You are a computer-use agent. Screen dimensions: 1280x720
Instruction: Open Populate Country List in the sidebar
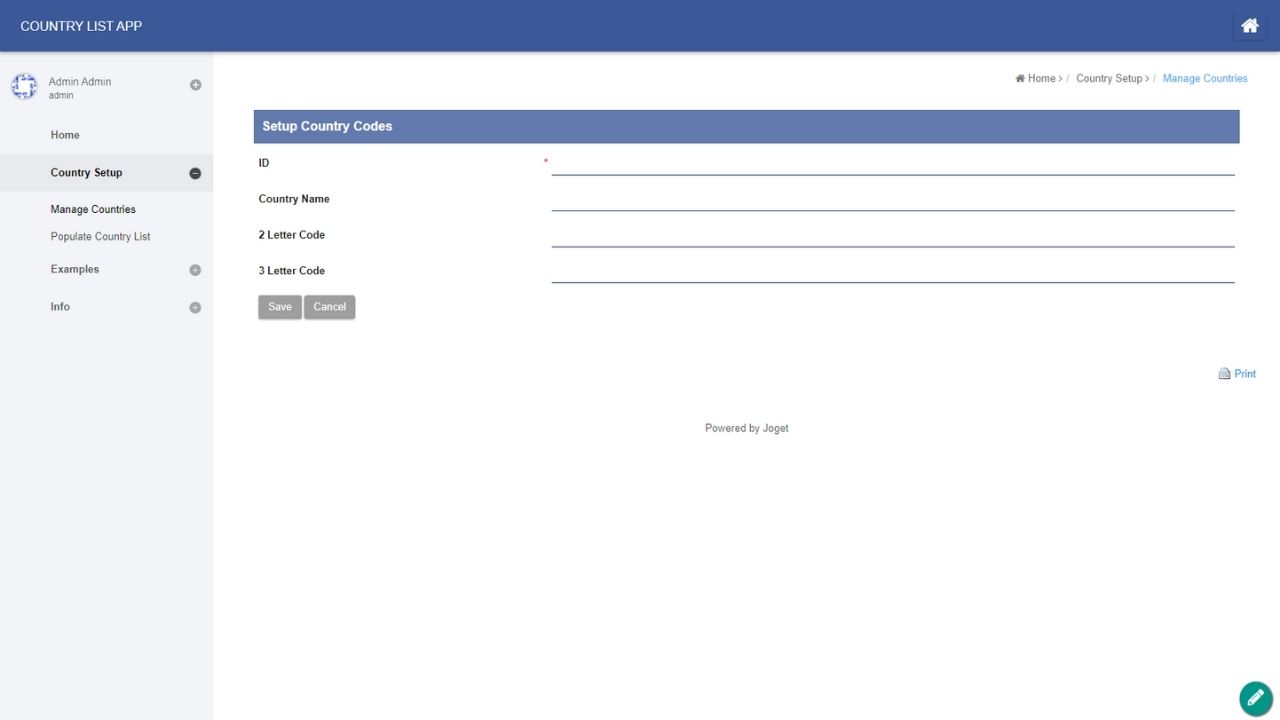[x=100, y=237]
